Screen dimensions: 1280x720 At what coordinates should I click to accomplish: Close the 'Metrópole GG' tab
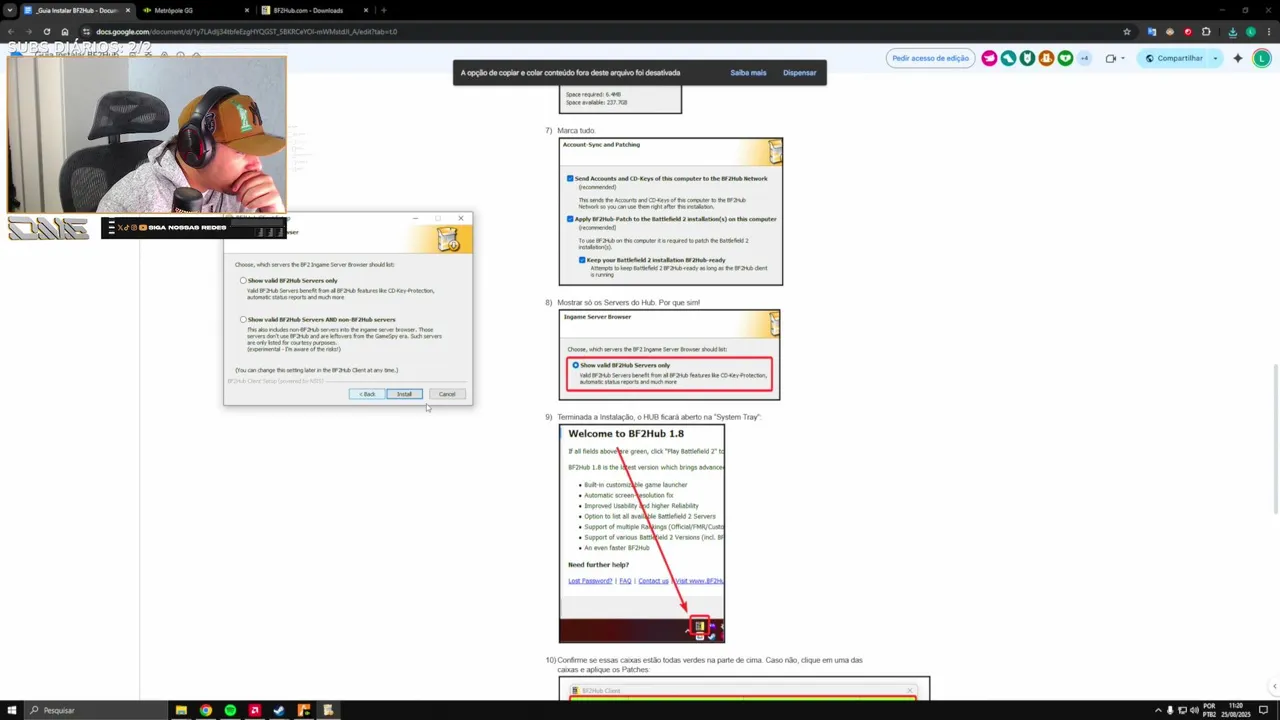(x=246, y=10)
